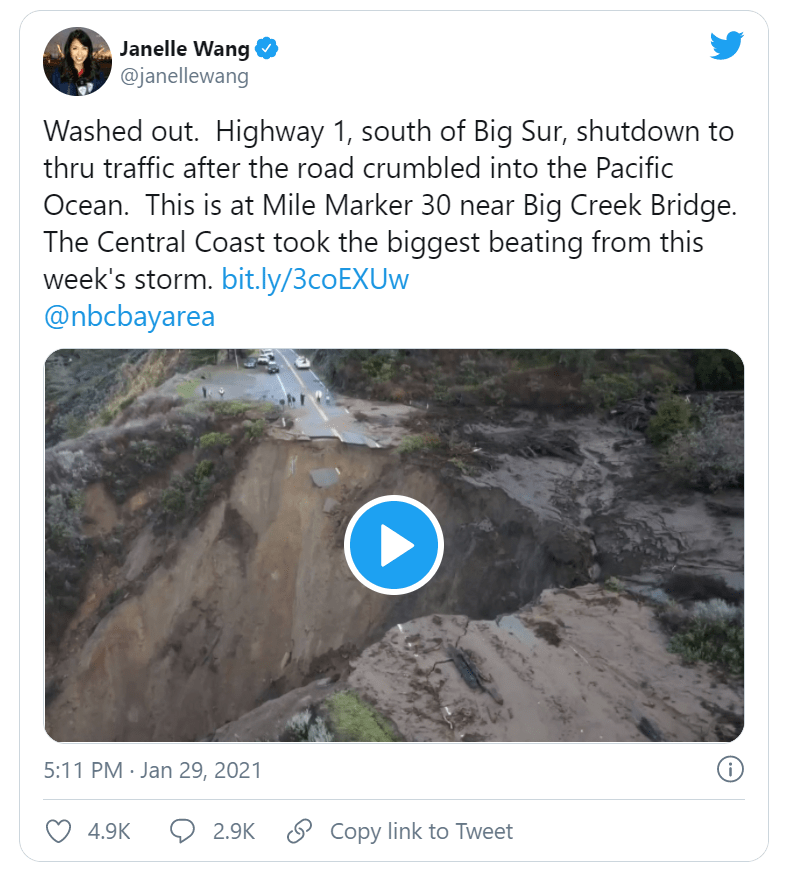Open the bit.ly/3coEXUw link
Screen dimensions: 789x880
click(315, 279)
